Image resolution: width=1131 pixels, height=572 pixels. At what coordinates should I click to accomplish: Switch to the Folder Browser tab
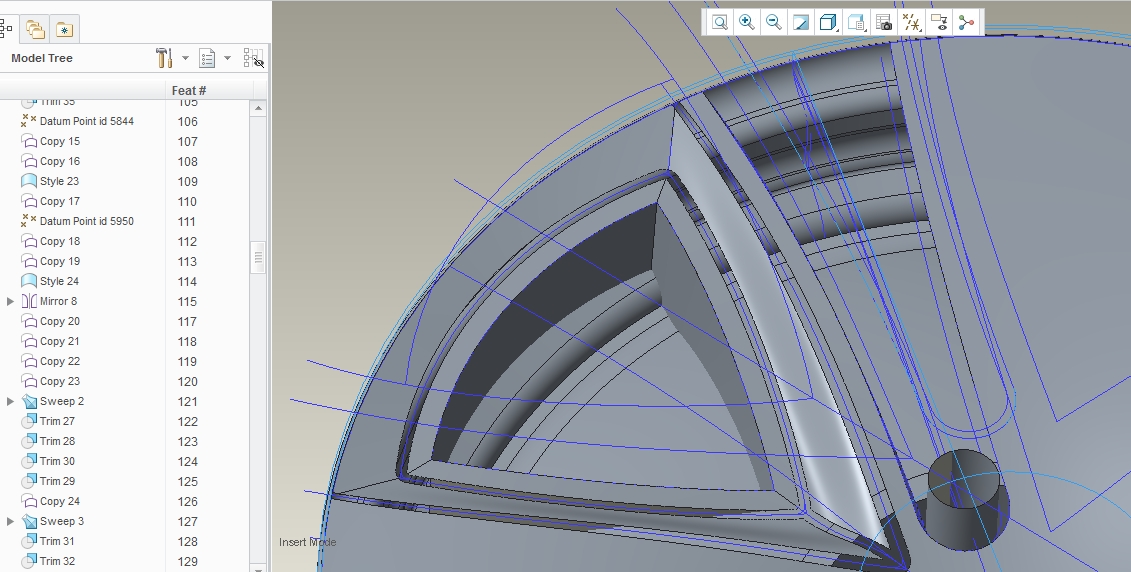[35, 29]
